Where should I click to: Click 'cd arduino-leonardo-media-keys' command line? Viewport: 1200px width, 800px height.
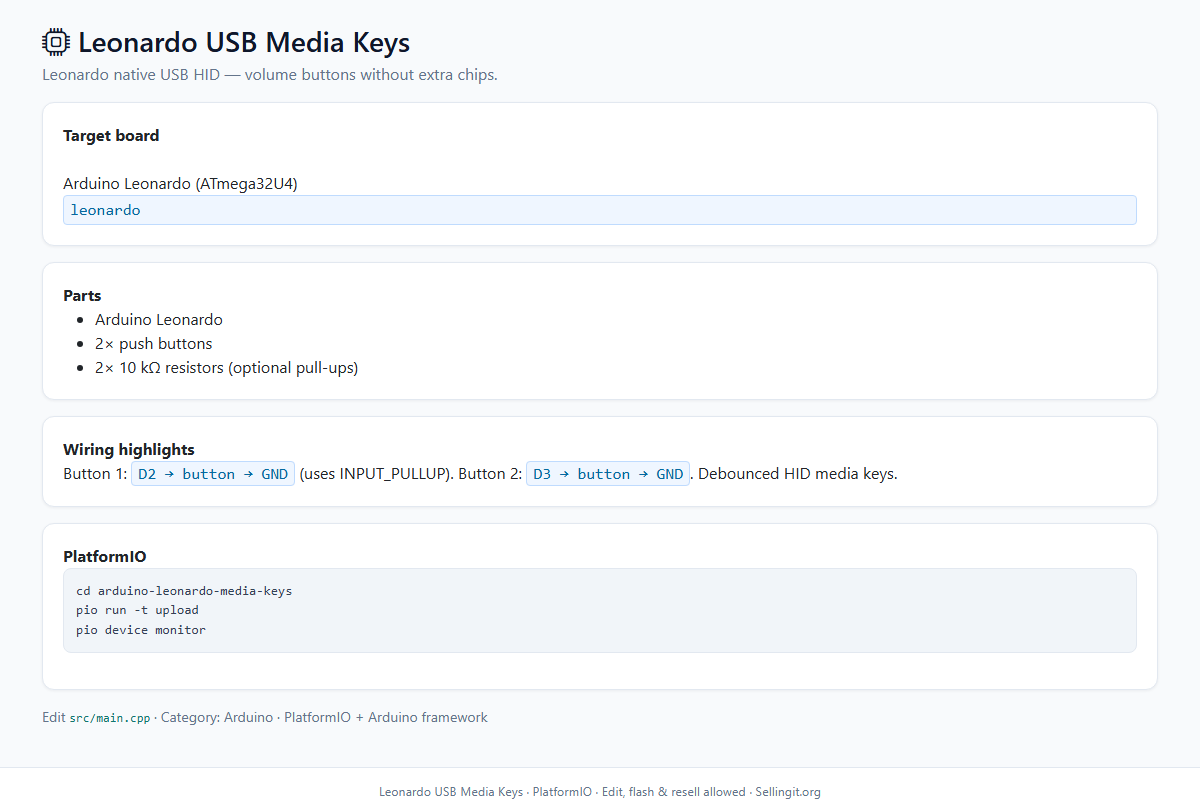coord(184,591)
